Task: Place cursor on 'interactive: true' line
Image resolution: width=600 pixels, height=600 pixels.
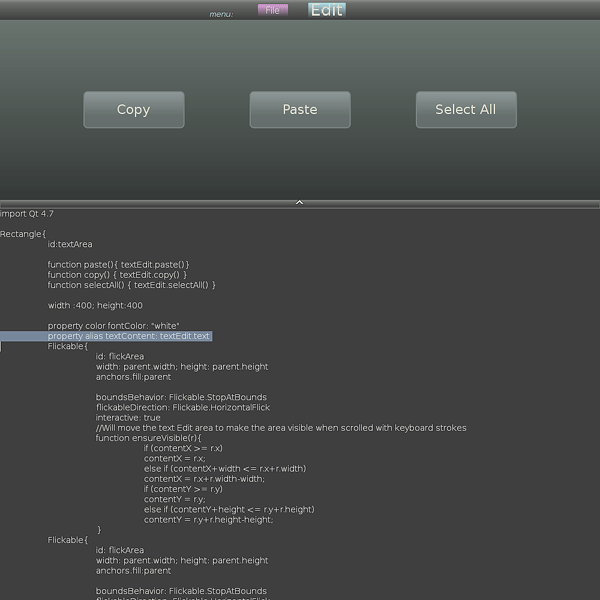Action: (128, 418)
